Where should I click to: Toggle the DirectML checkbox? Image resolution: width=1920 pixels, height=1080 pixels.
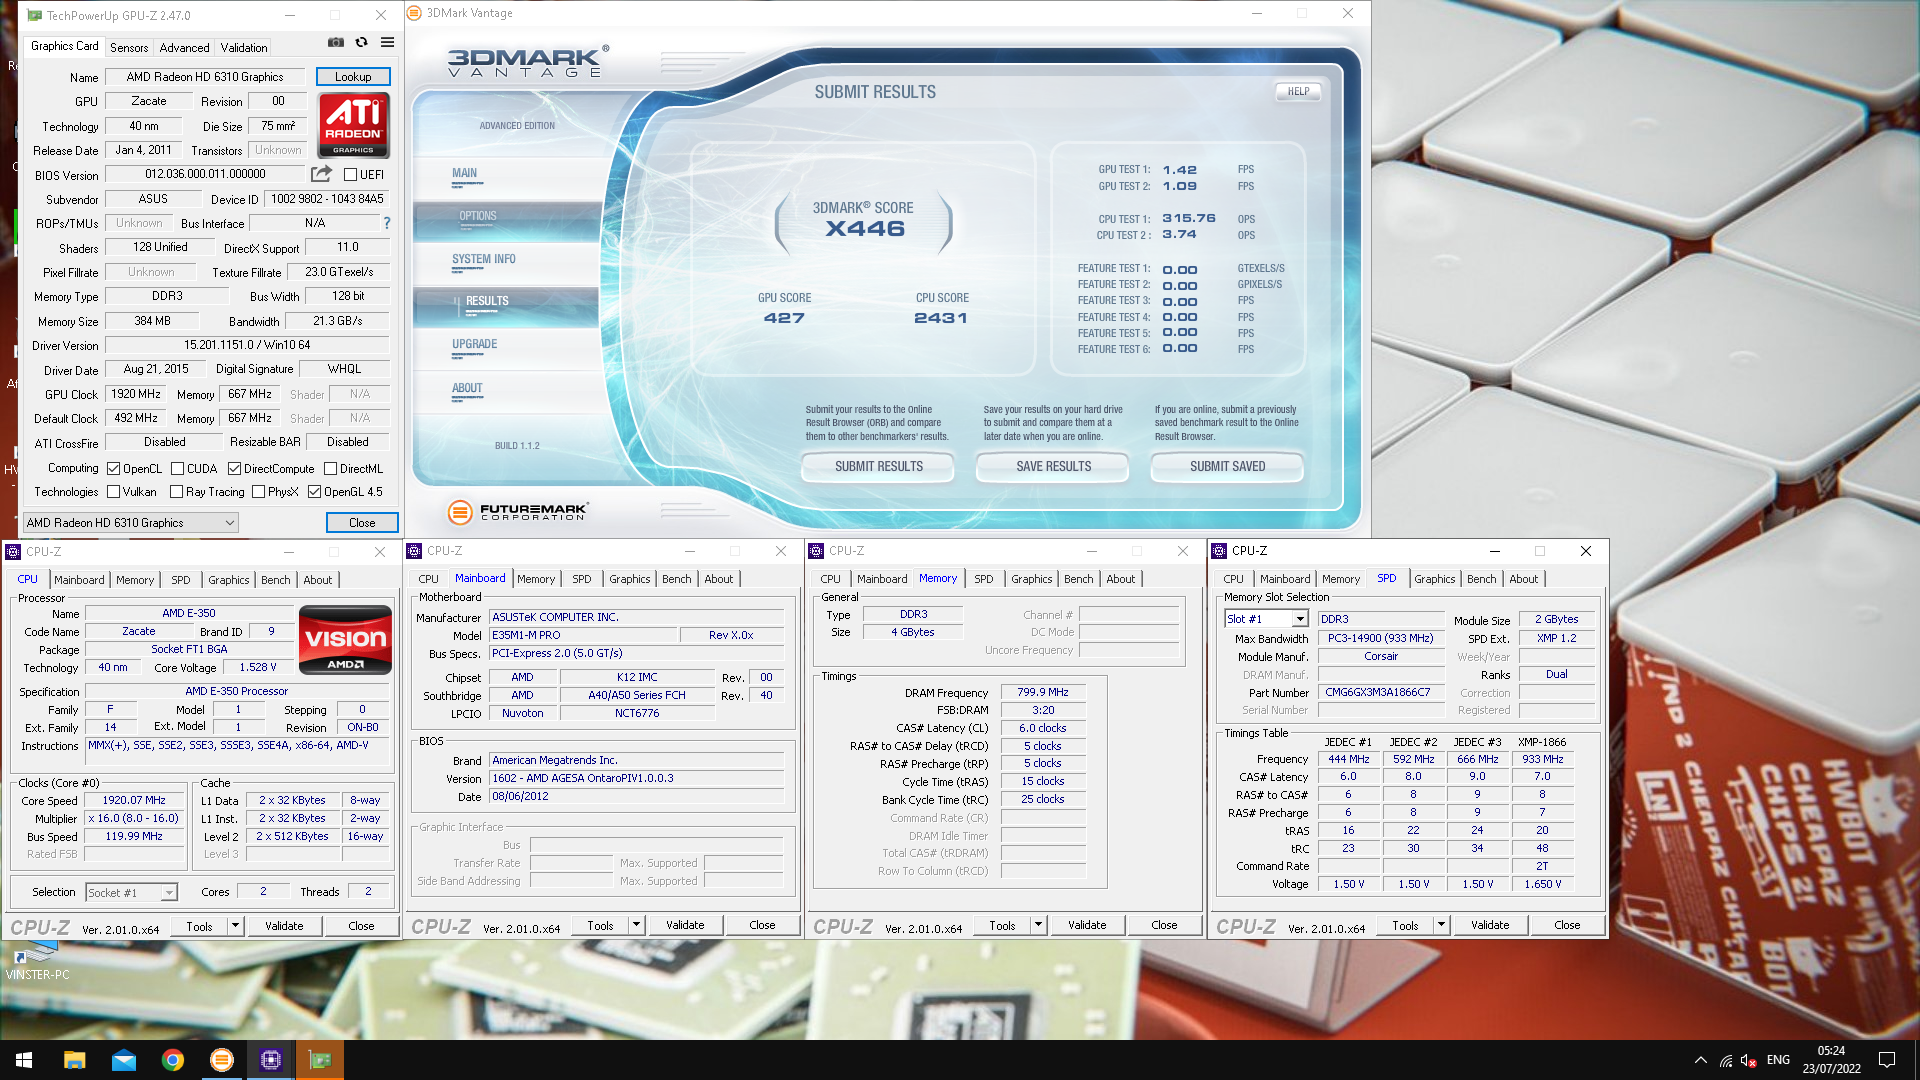[x=330, y=469]
